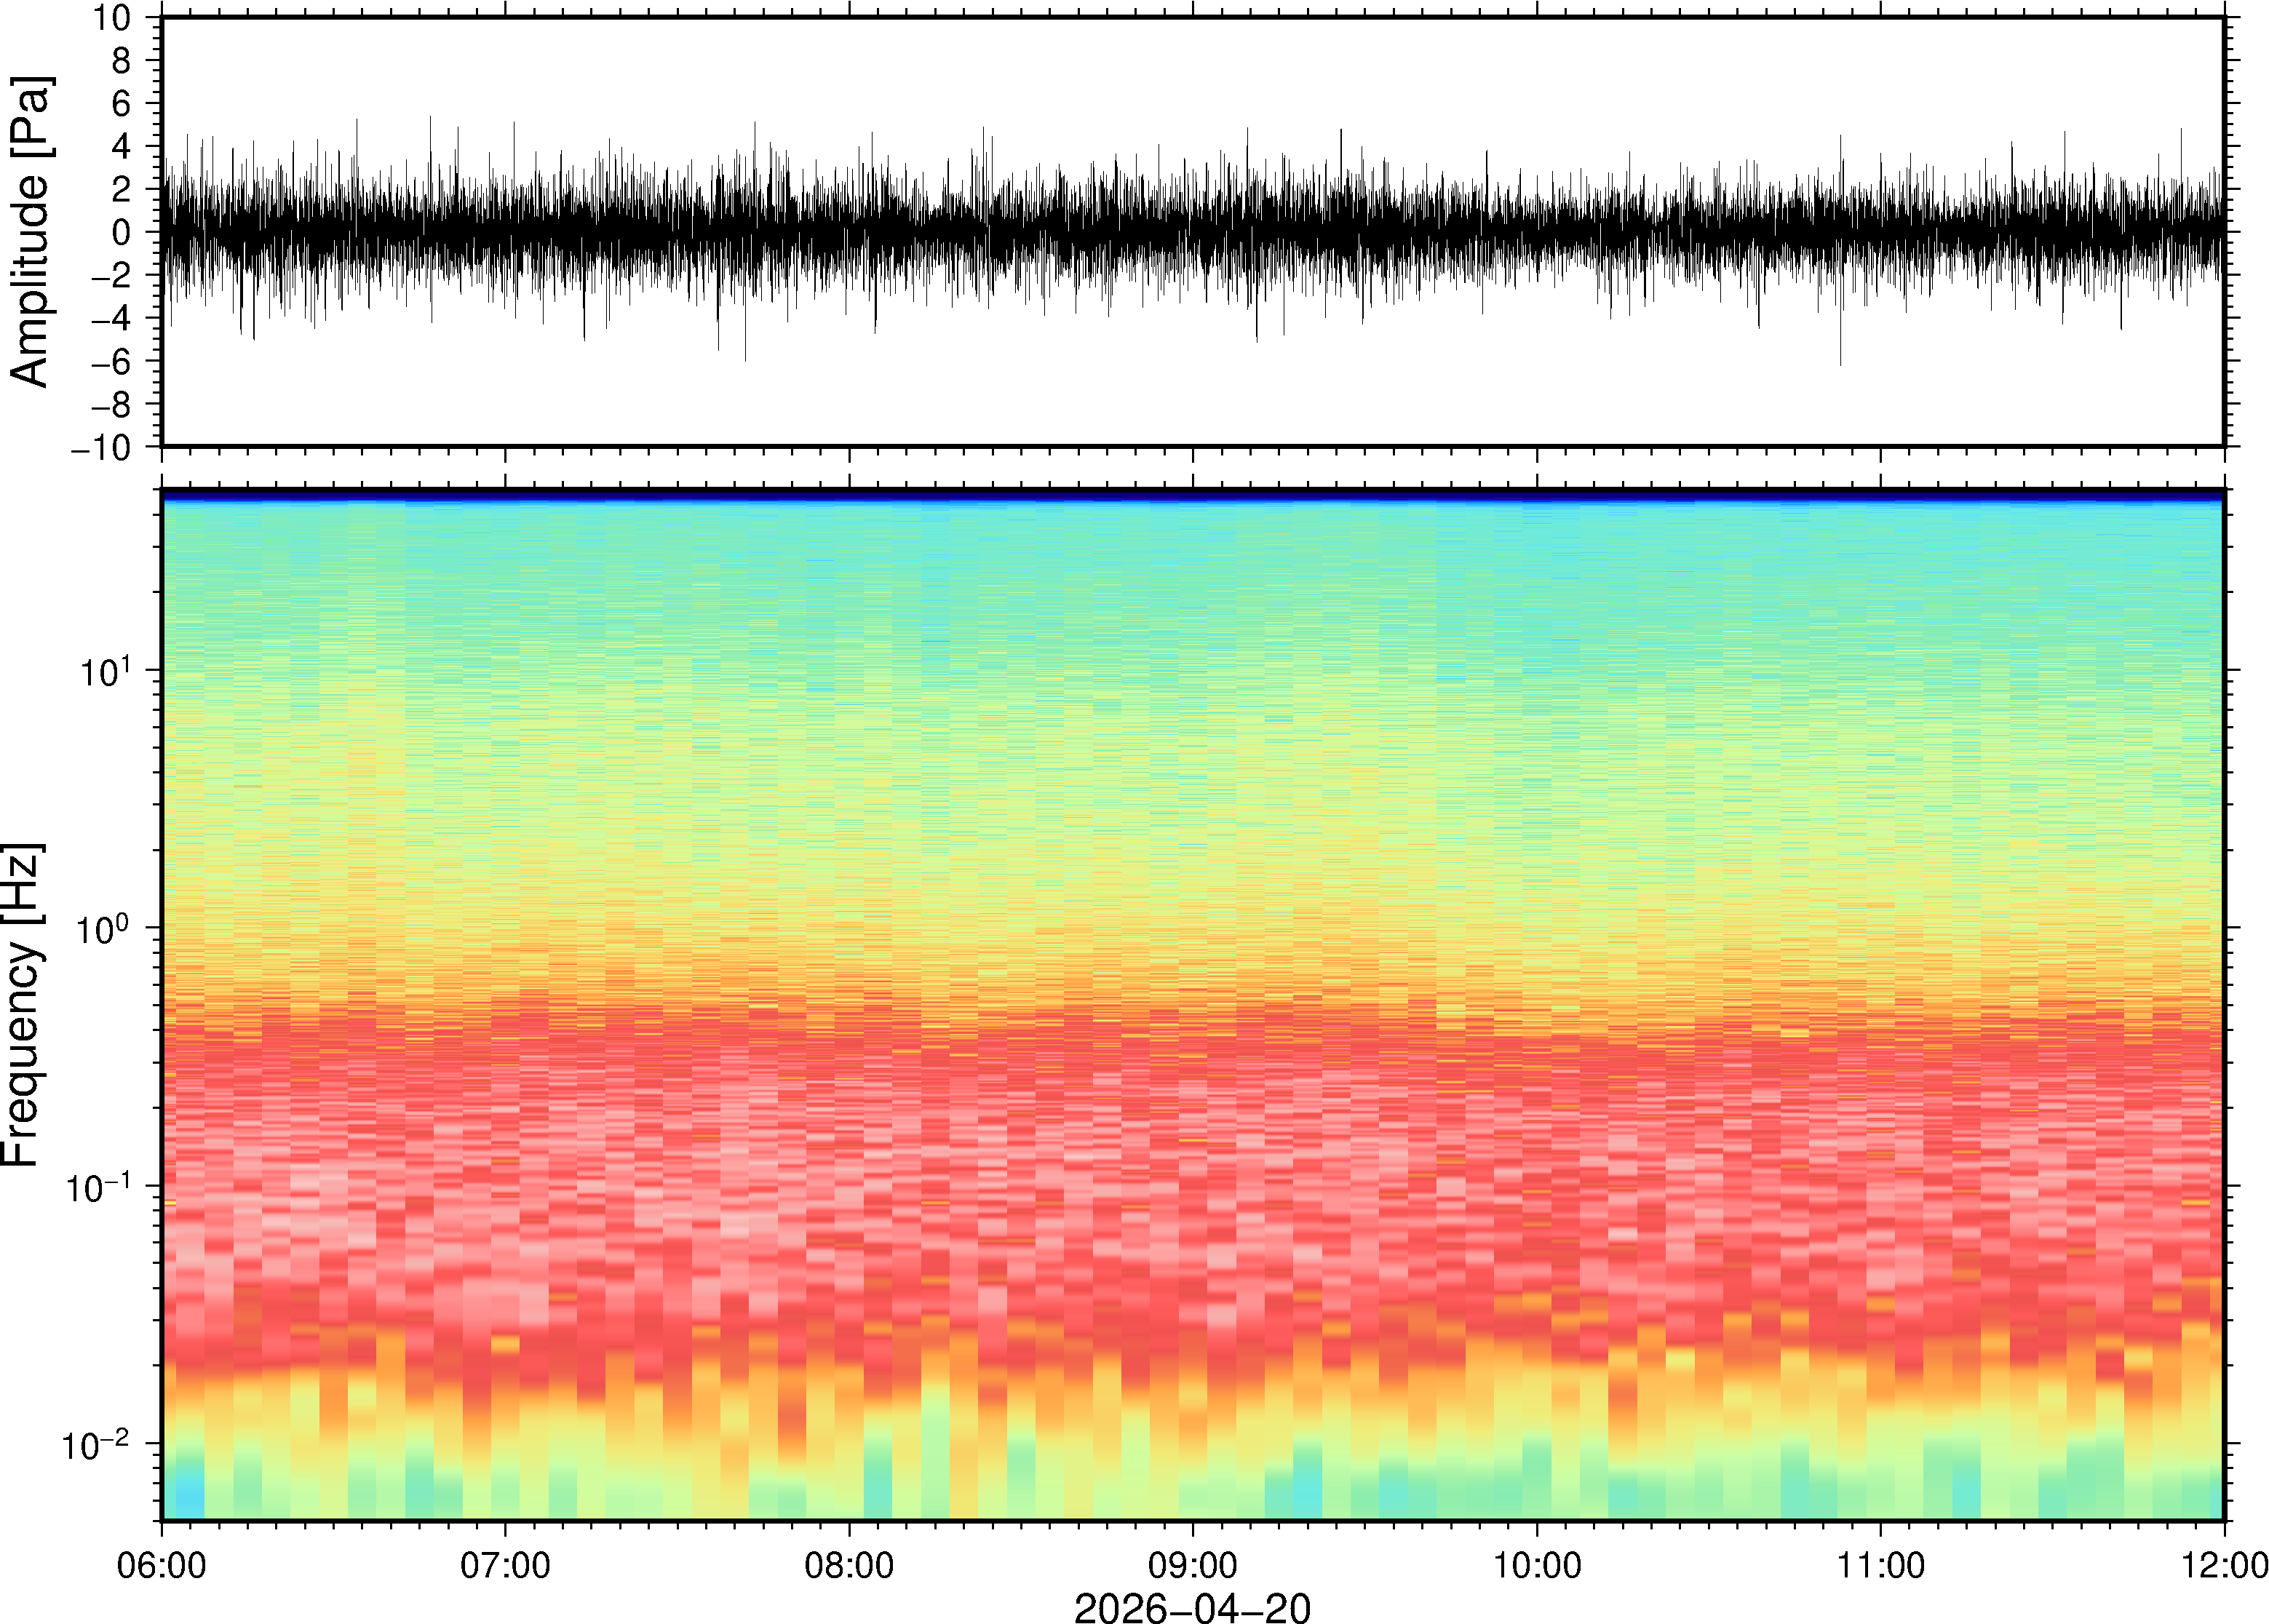Click the 07:00 time axis label
This screenshot has width=2269, height=1624.
[505, 1565]
